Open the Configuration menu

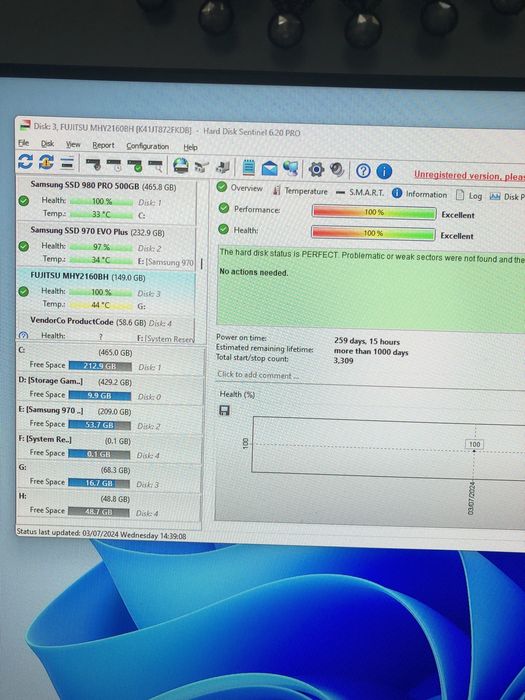pyautogui.click(x=147, y=146)
